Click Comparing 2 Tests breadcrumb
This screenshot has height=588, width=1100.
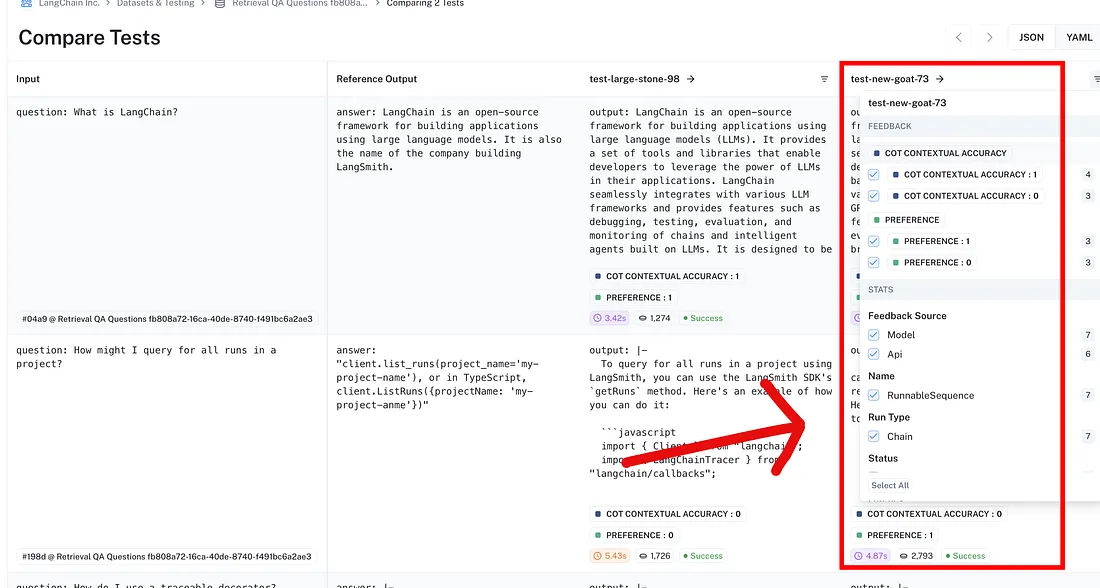click(425, 4)
